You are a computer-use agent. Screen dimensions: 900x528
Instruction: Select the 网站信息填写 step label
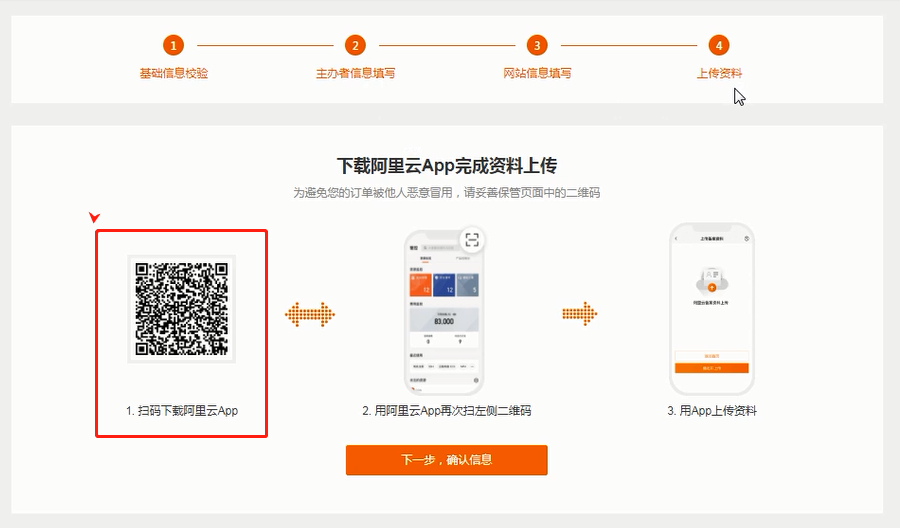click(537, 73)
